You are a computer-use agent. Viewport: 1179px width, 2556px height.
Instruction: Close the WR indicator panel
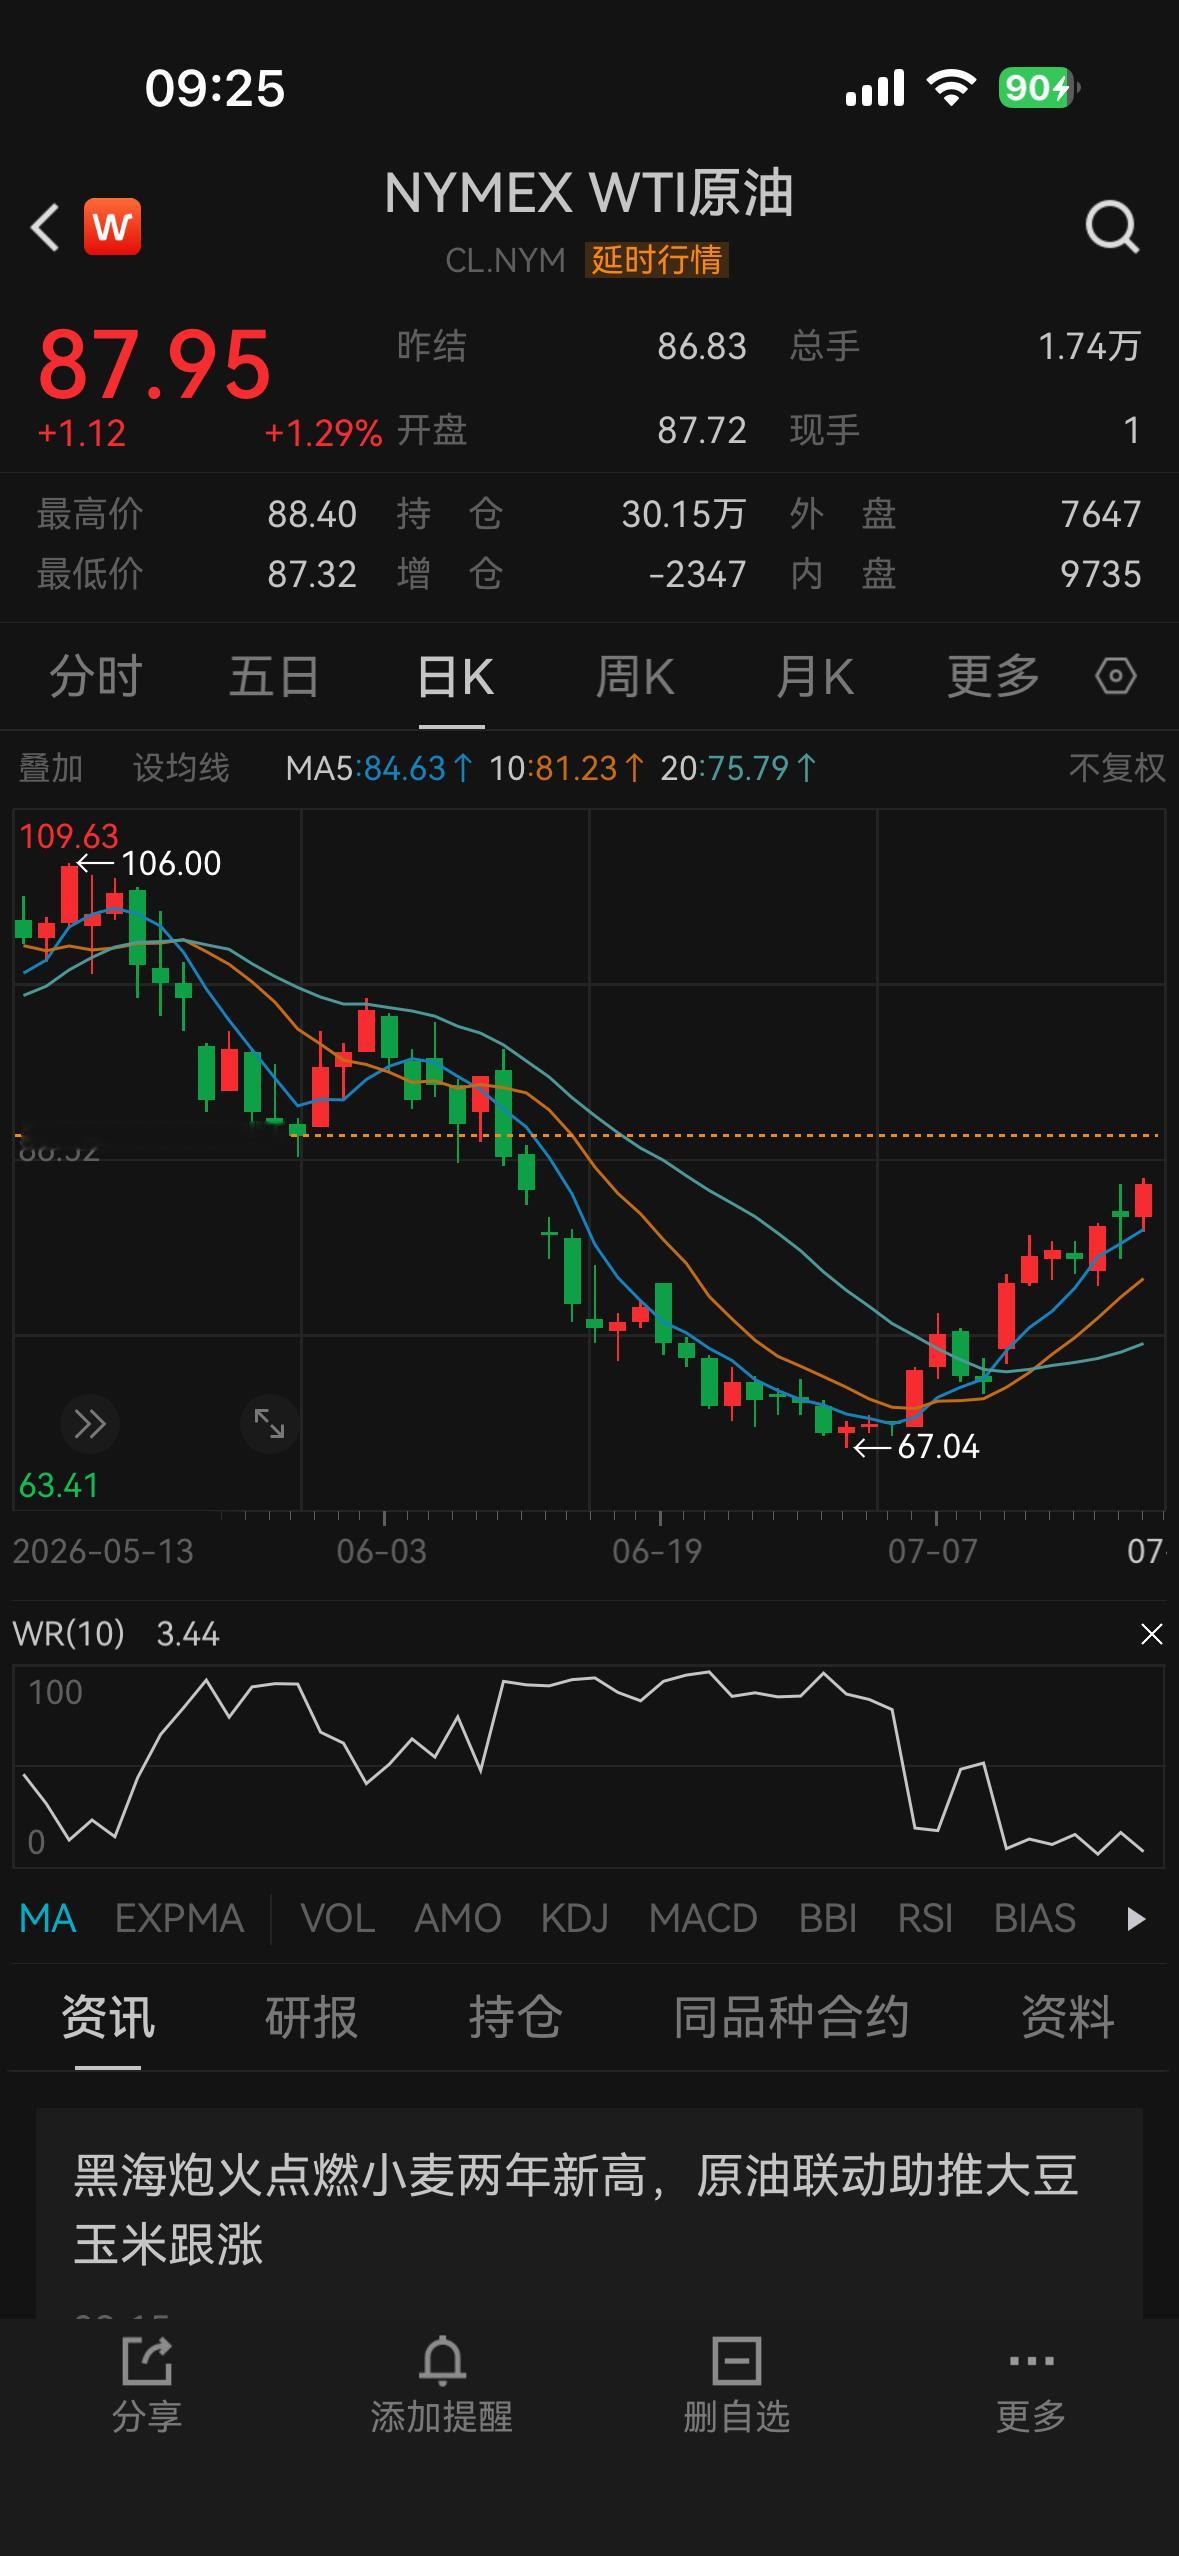(x=1151, y=1634)
